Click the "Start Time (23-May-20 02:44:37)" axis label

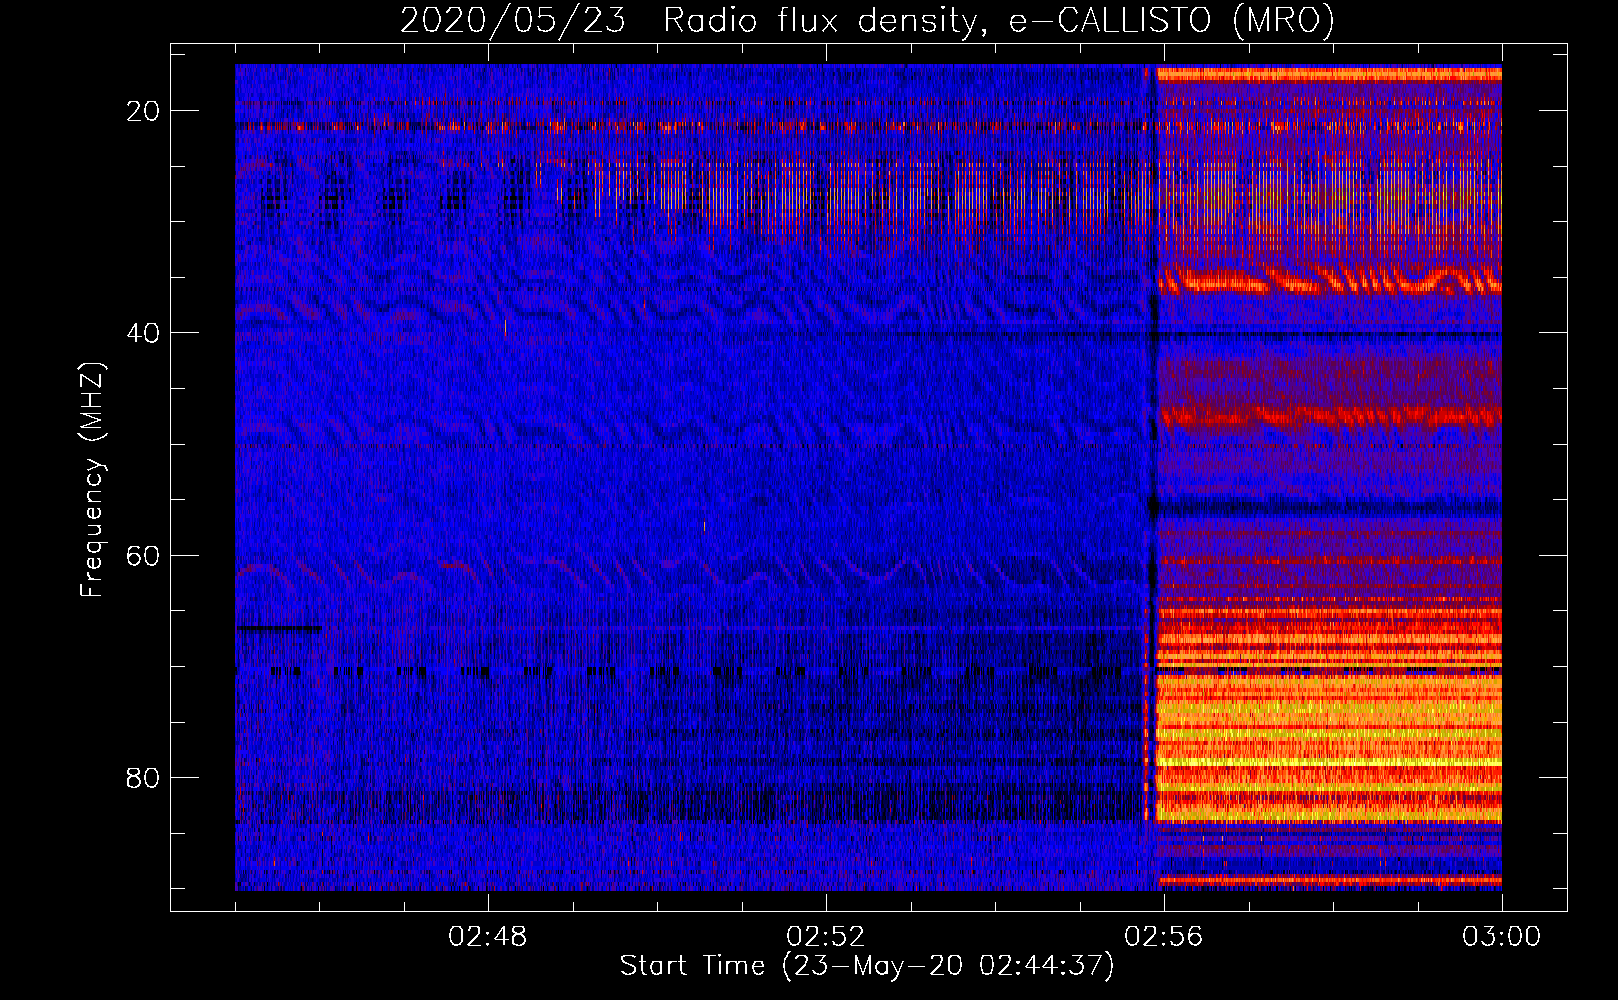click(867, 966)
